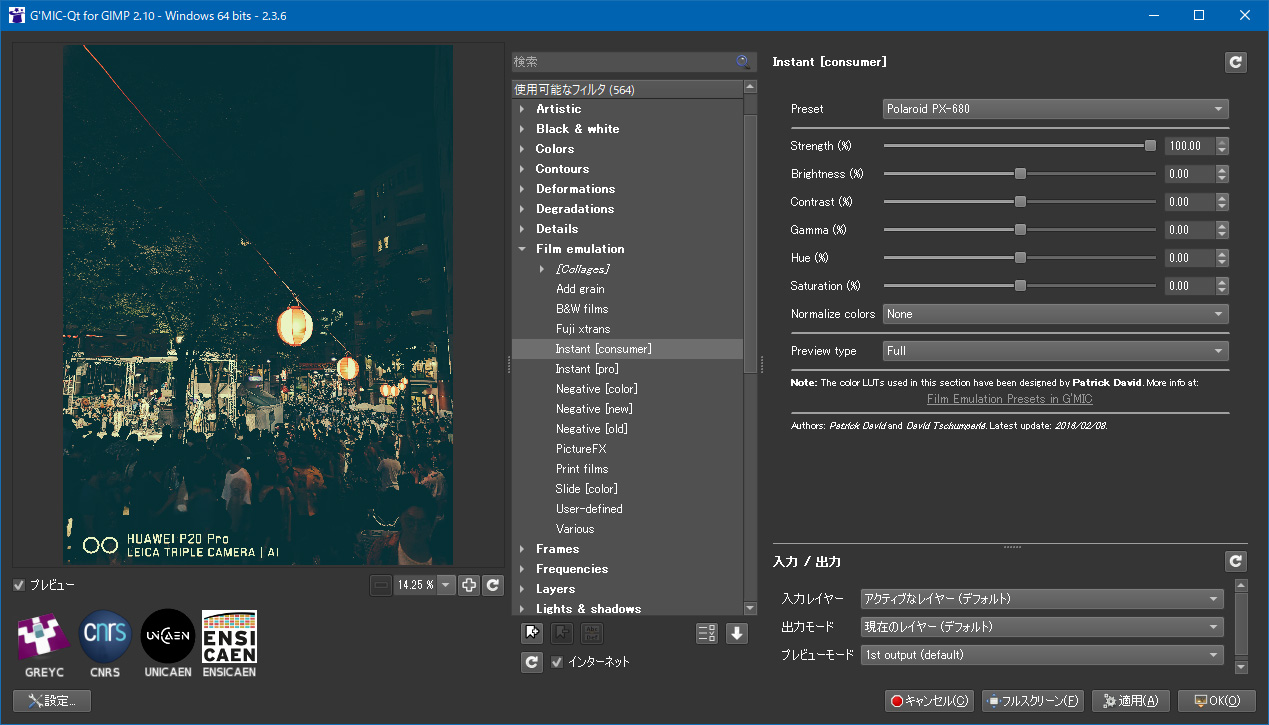Decrease the Hue (%) value with the down stepper
This screenshot has width=1269, height=725.
pos(1222,263)
